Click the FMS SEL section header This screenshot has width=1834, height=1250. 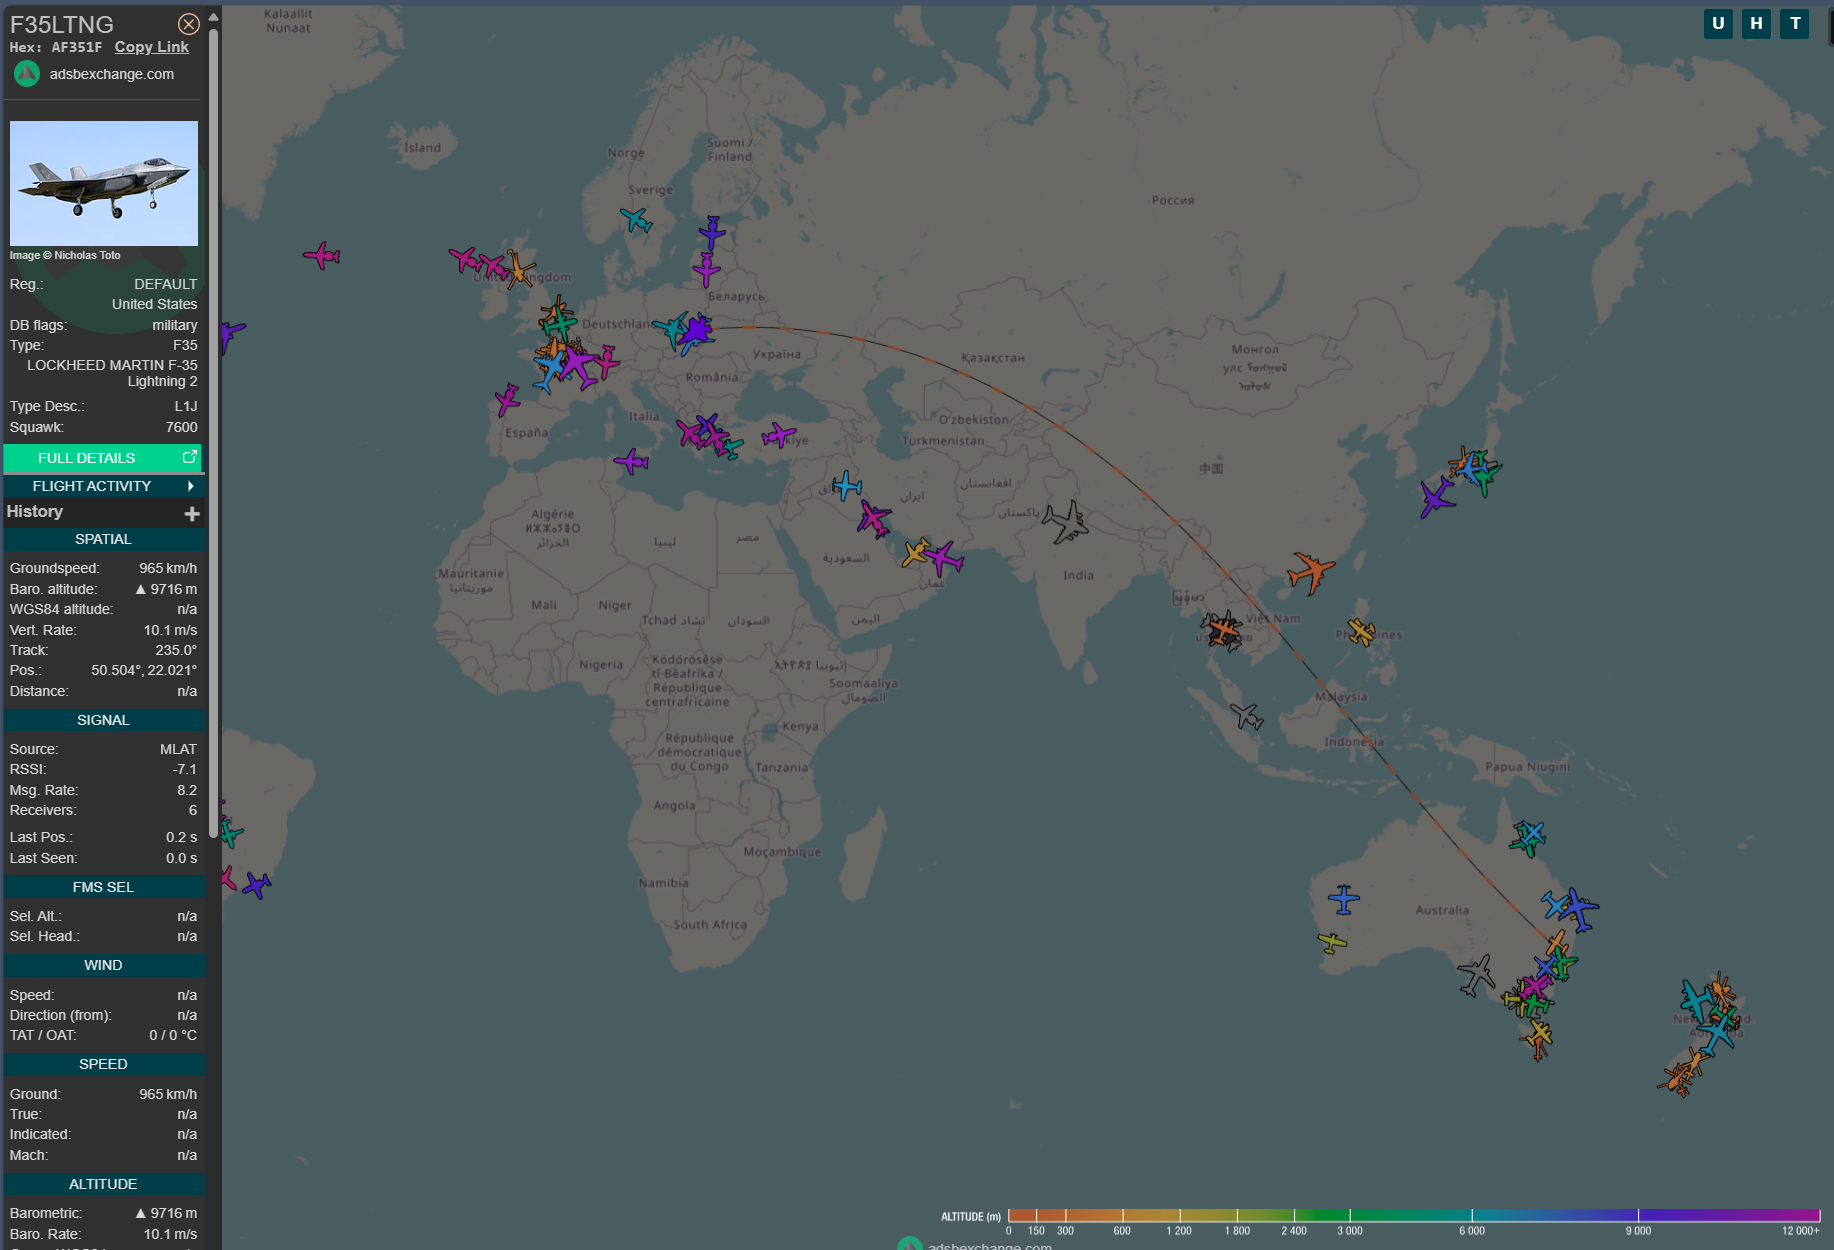tap(104, 887)
